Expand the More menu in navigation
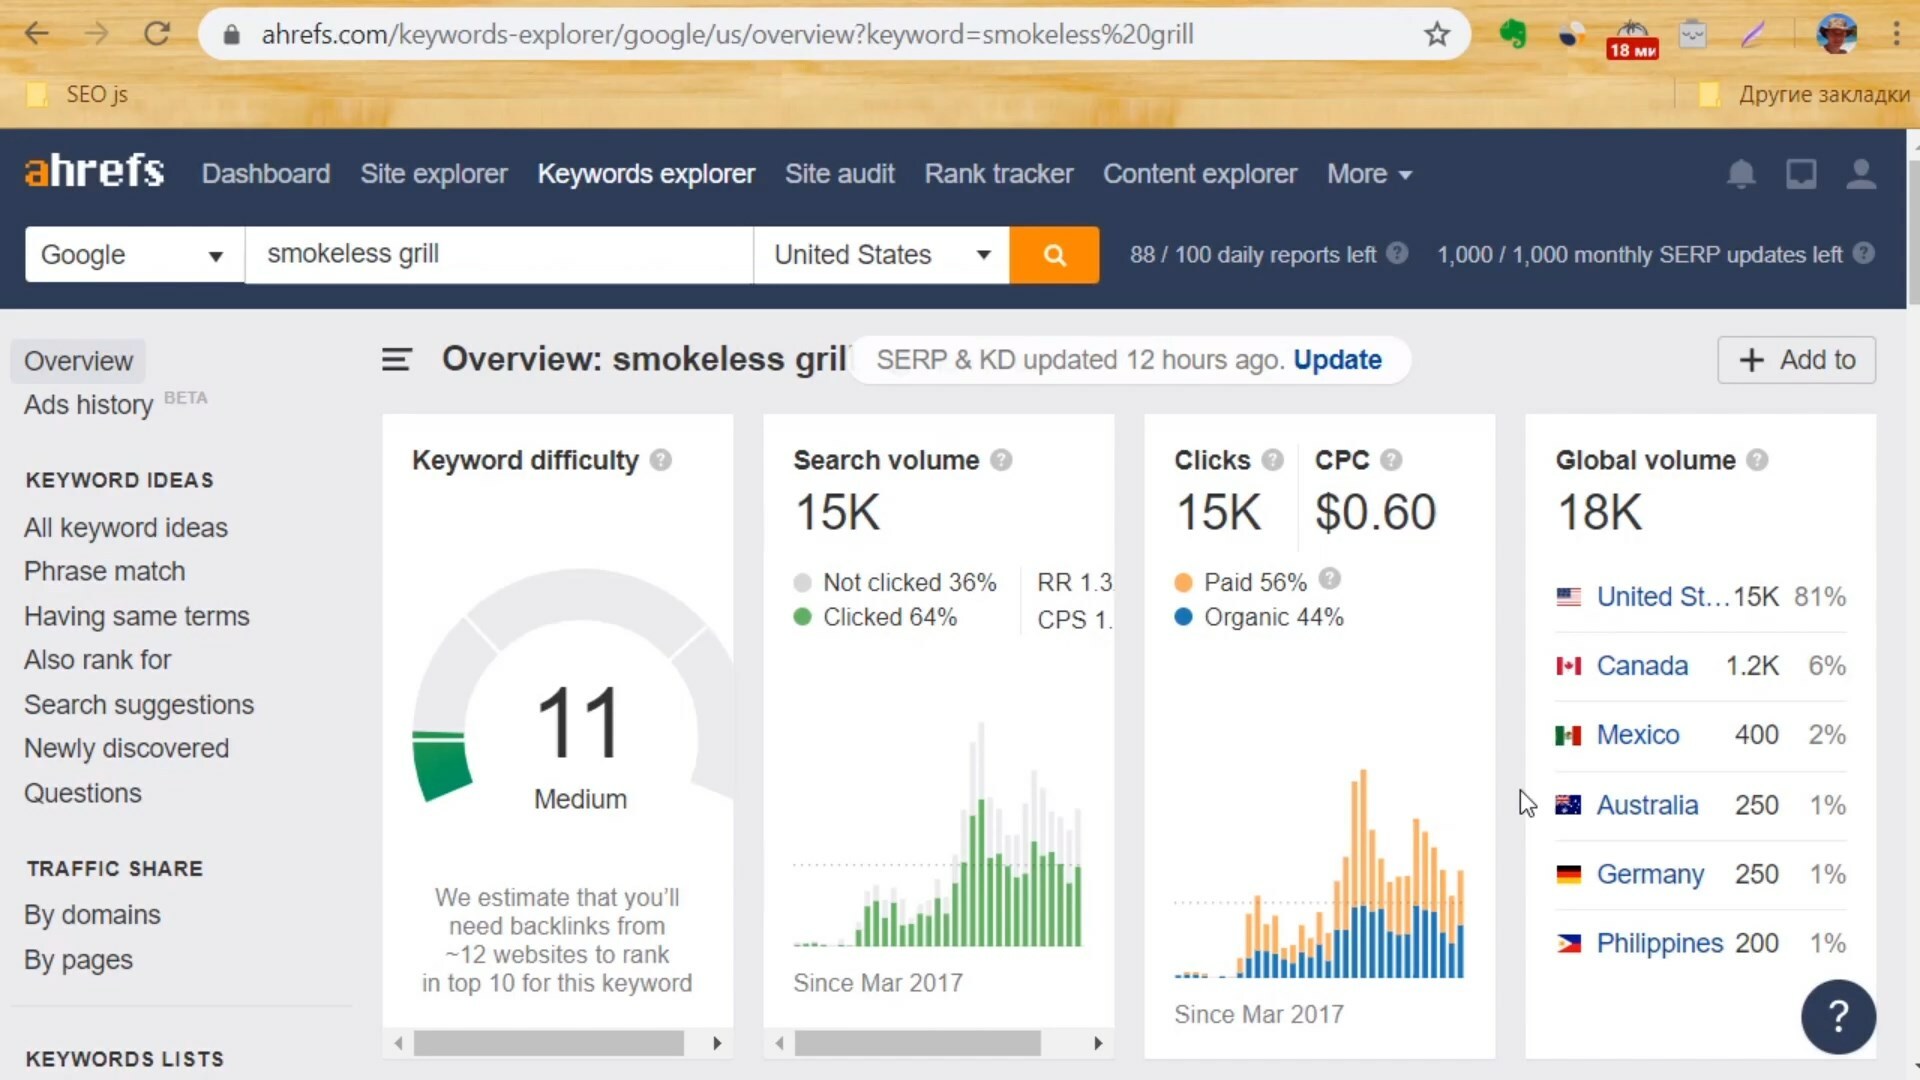Image resolution: width=1920 pixels, height=1080 pixels. (1369, 174)
